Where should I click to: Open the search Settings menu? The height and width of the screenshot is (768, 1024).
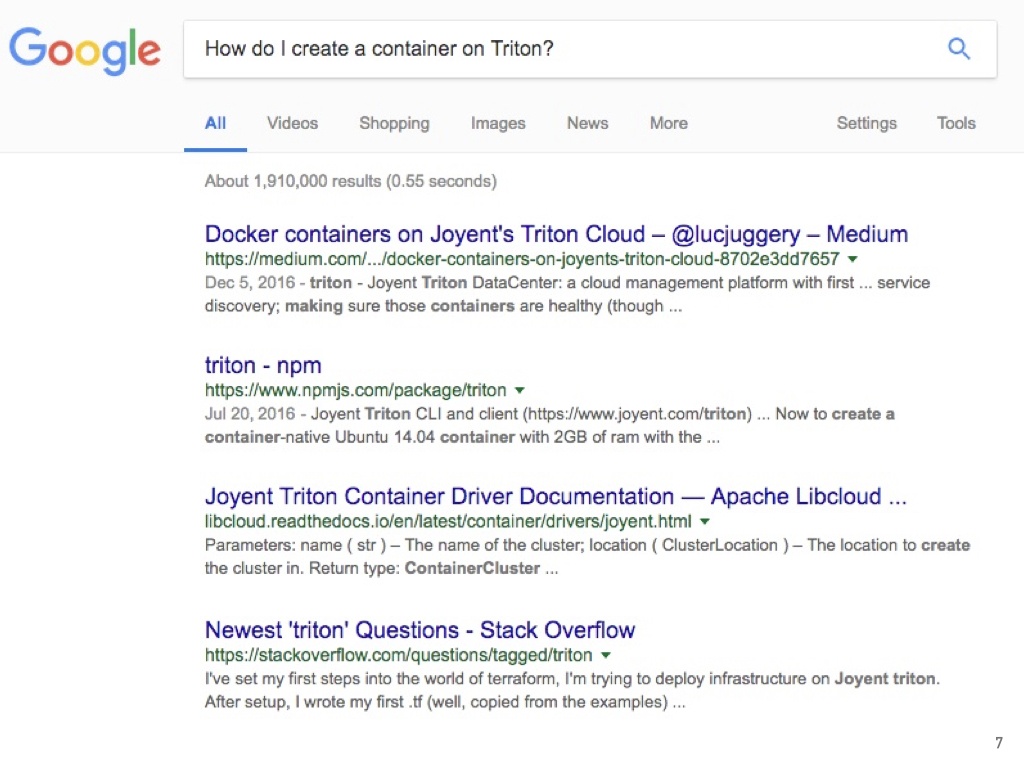[x=867, y=123]
